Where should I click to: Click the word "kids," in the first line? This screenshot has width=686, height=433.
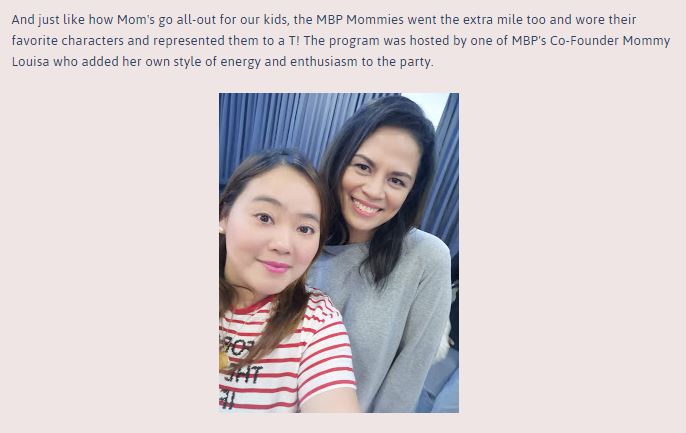(x=276, y=20)
